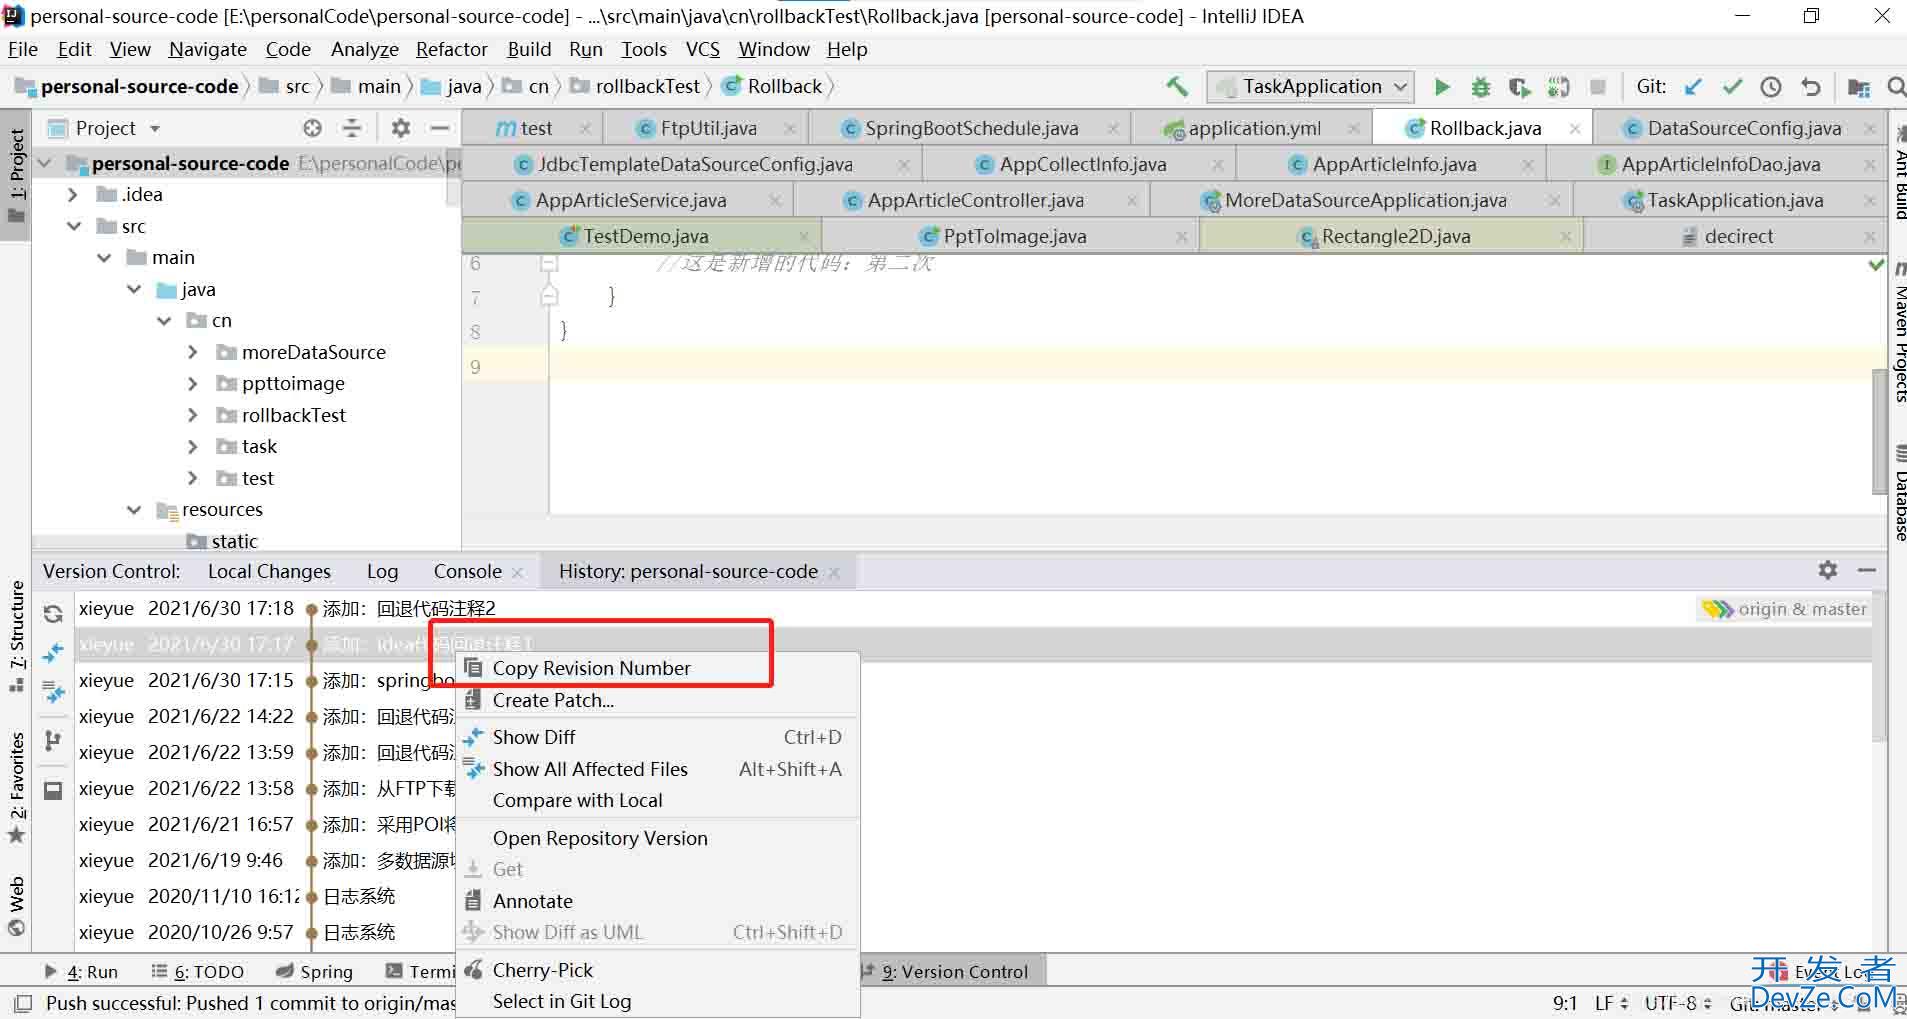Viewport: 1907px width, 1019px height.
Task: Expand the .idea folder
Action: pos(73,195)
